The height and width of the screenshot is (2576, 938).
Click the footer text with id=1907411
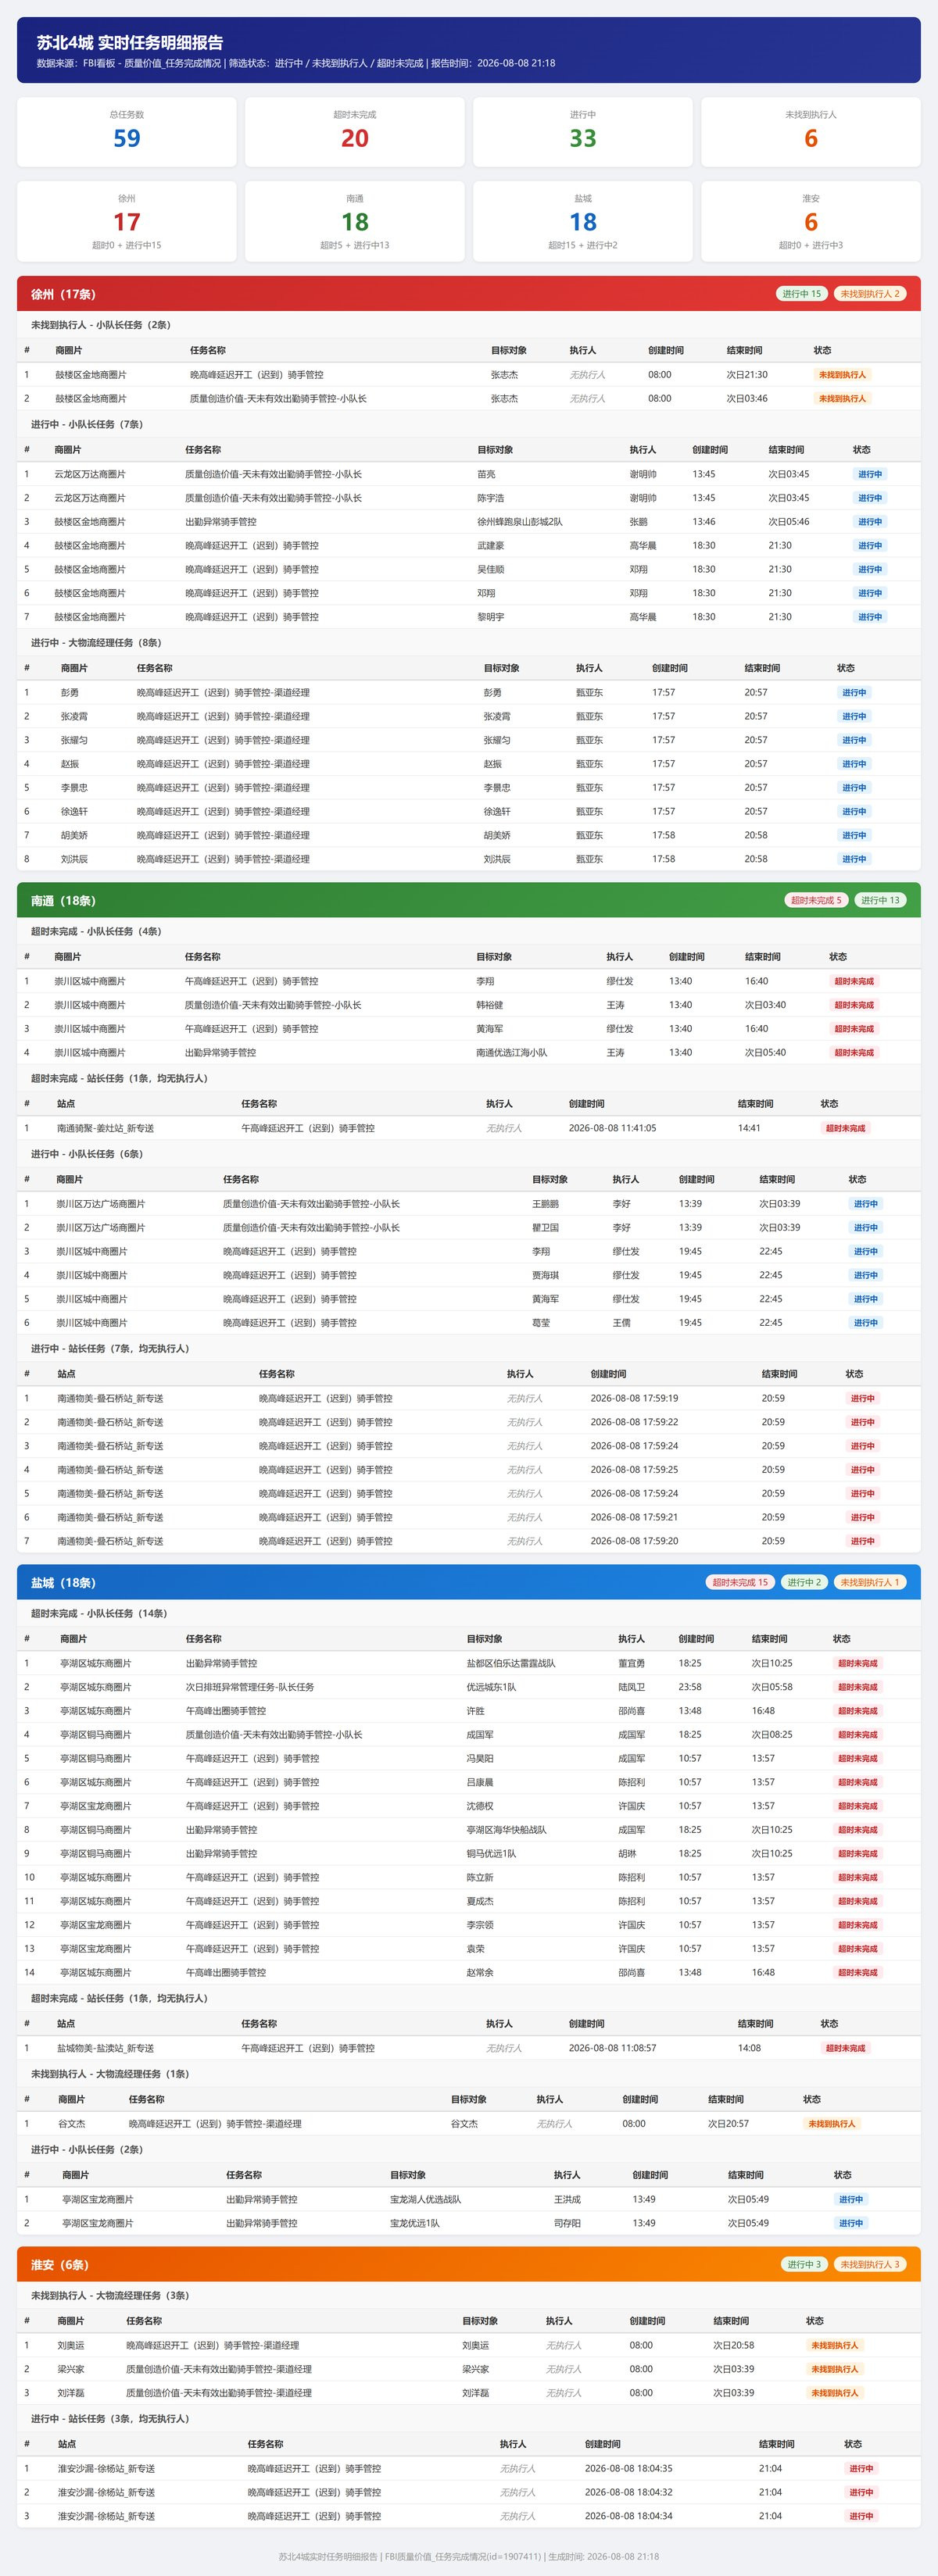pos(469,2556)
